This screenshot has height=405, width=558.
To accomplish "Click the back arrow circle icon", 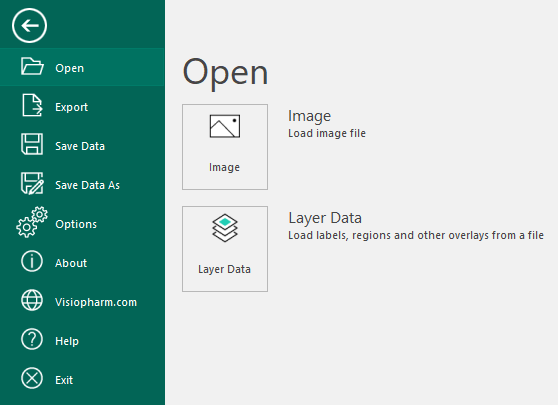I will [x=30, y=26].
